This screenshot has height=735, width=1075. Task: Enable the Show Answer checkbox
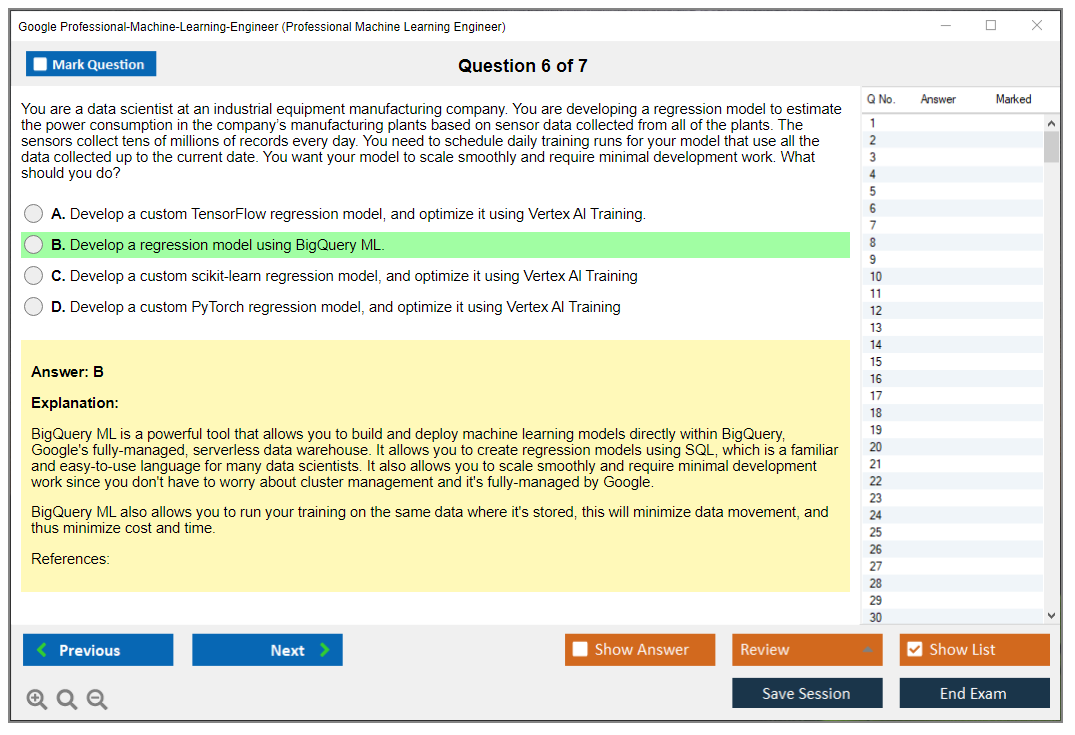coord(580,650)
